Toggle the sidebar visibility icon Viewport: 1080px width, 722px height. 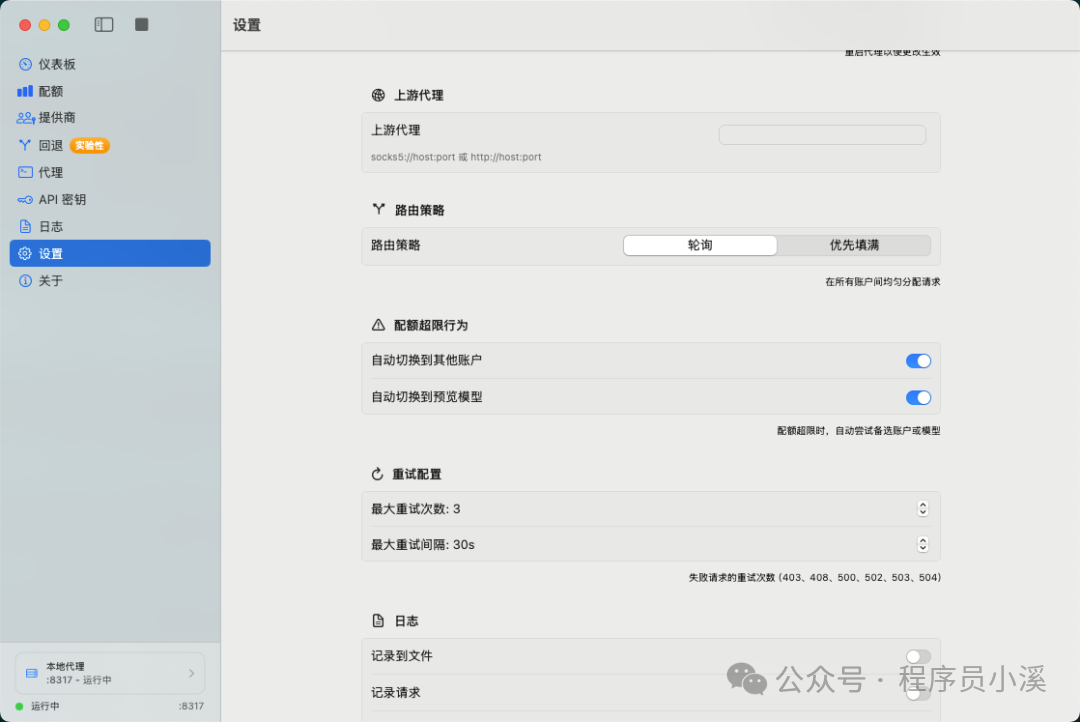tap(104, 25)
